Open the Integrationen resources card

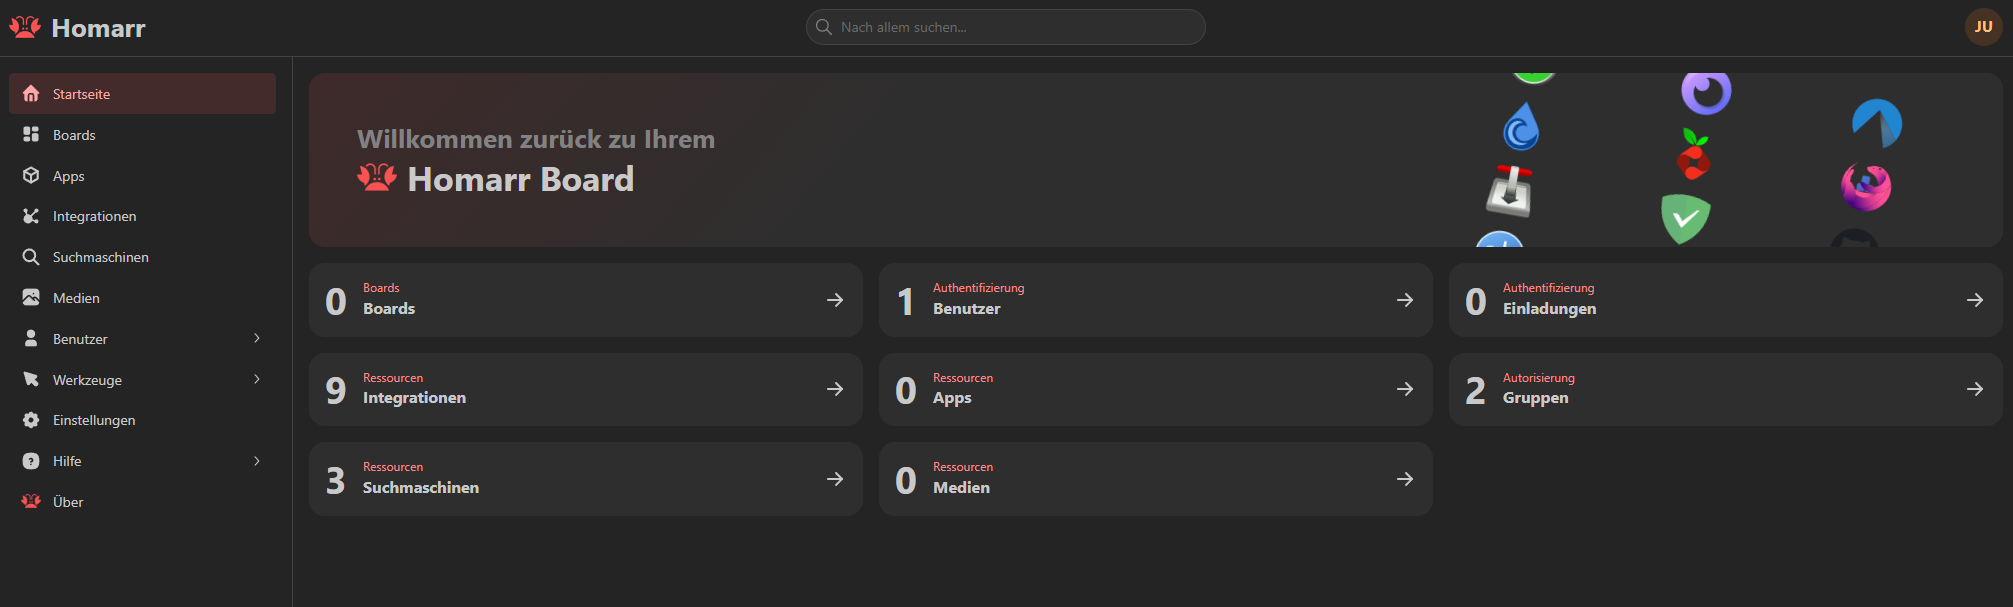[x=585, y=389]
